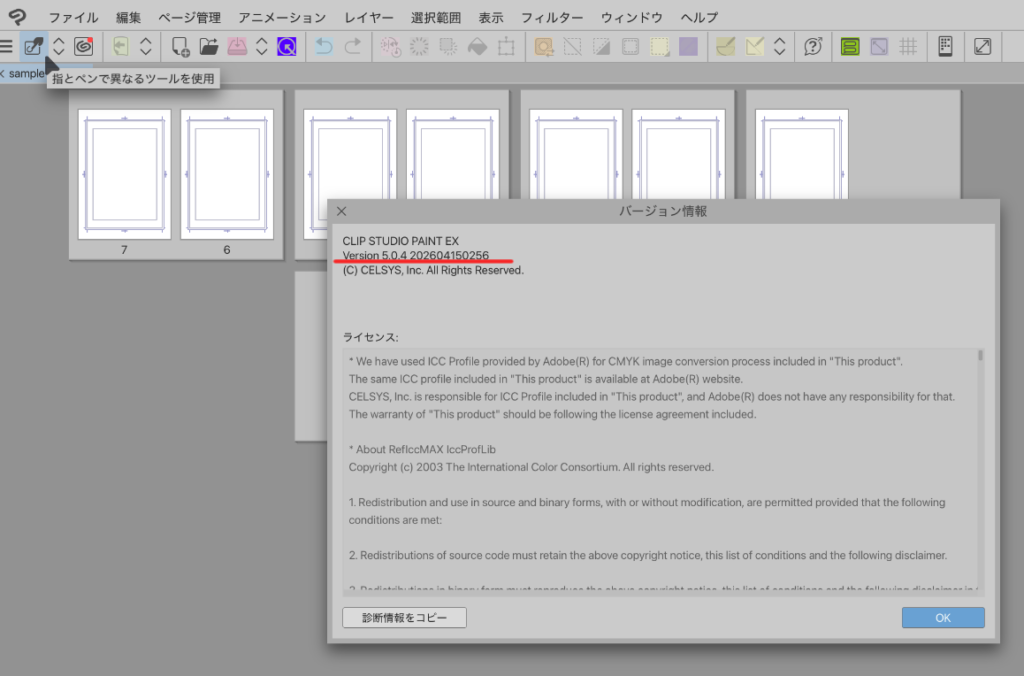Image resolution: width=1024 pixels, height=676 pixels.
Task: Click the rounded dashed selection border icon
Action: tap(630, 46)
